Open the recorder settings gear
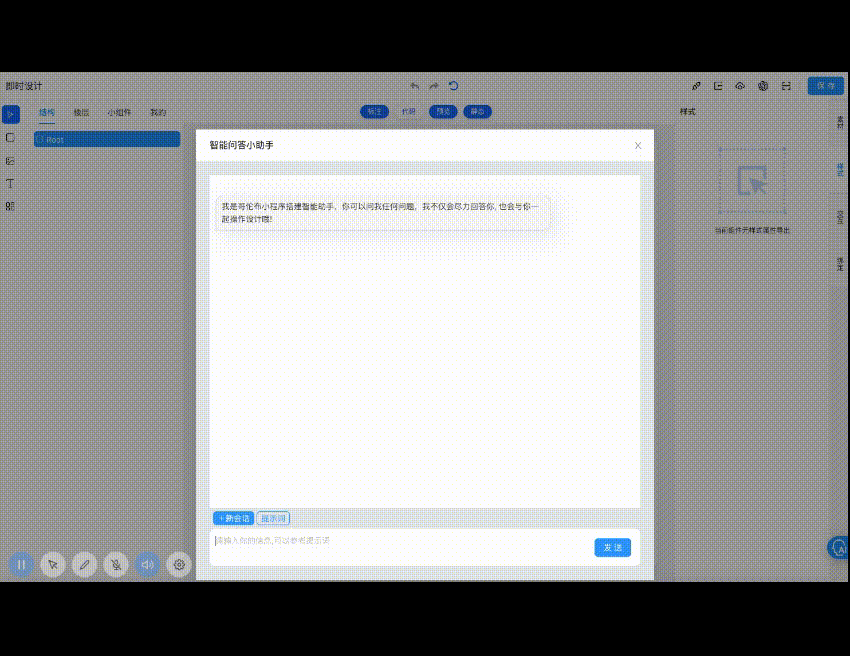Screen dimensions: 850x656 [x=179, y=564]
